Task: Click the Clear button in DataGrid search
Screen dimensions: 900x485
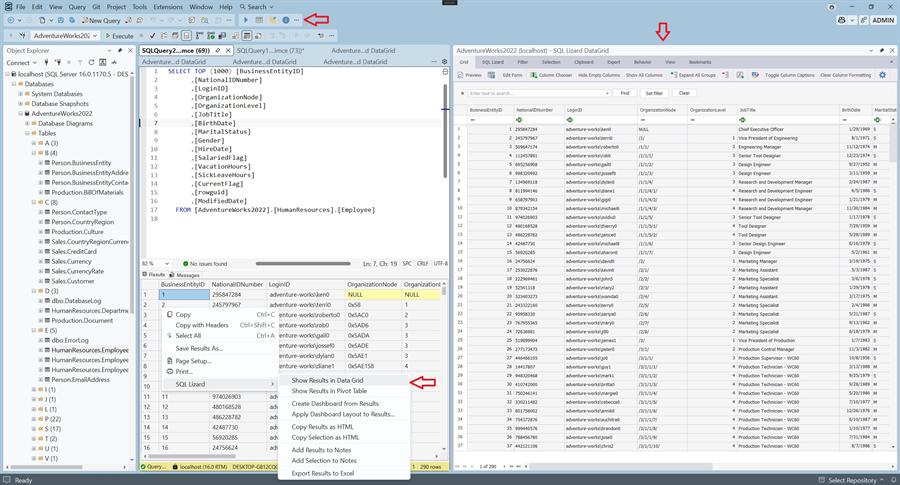Action: click(x=684, y=93)
